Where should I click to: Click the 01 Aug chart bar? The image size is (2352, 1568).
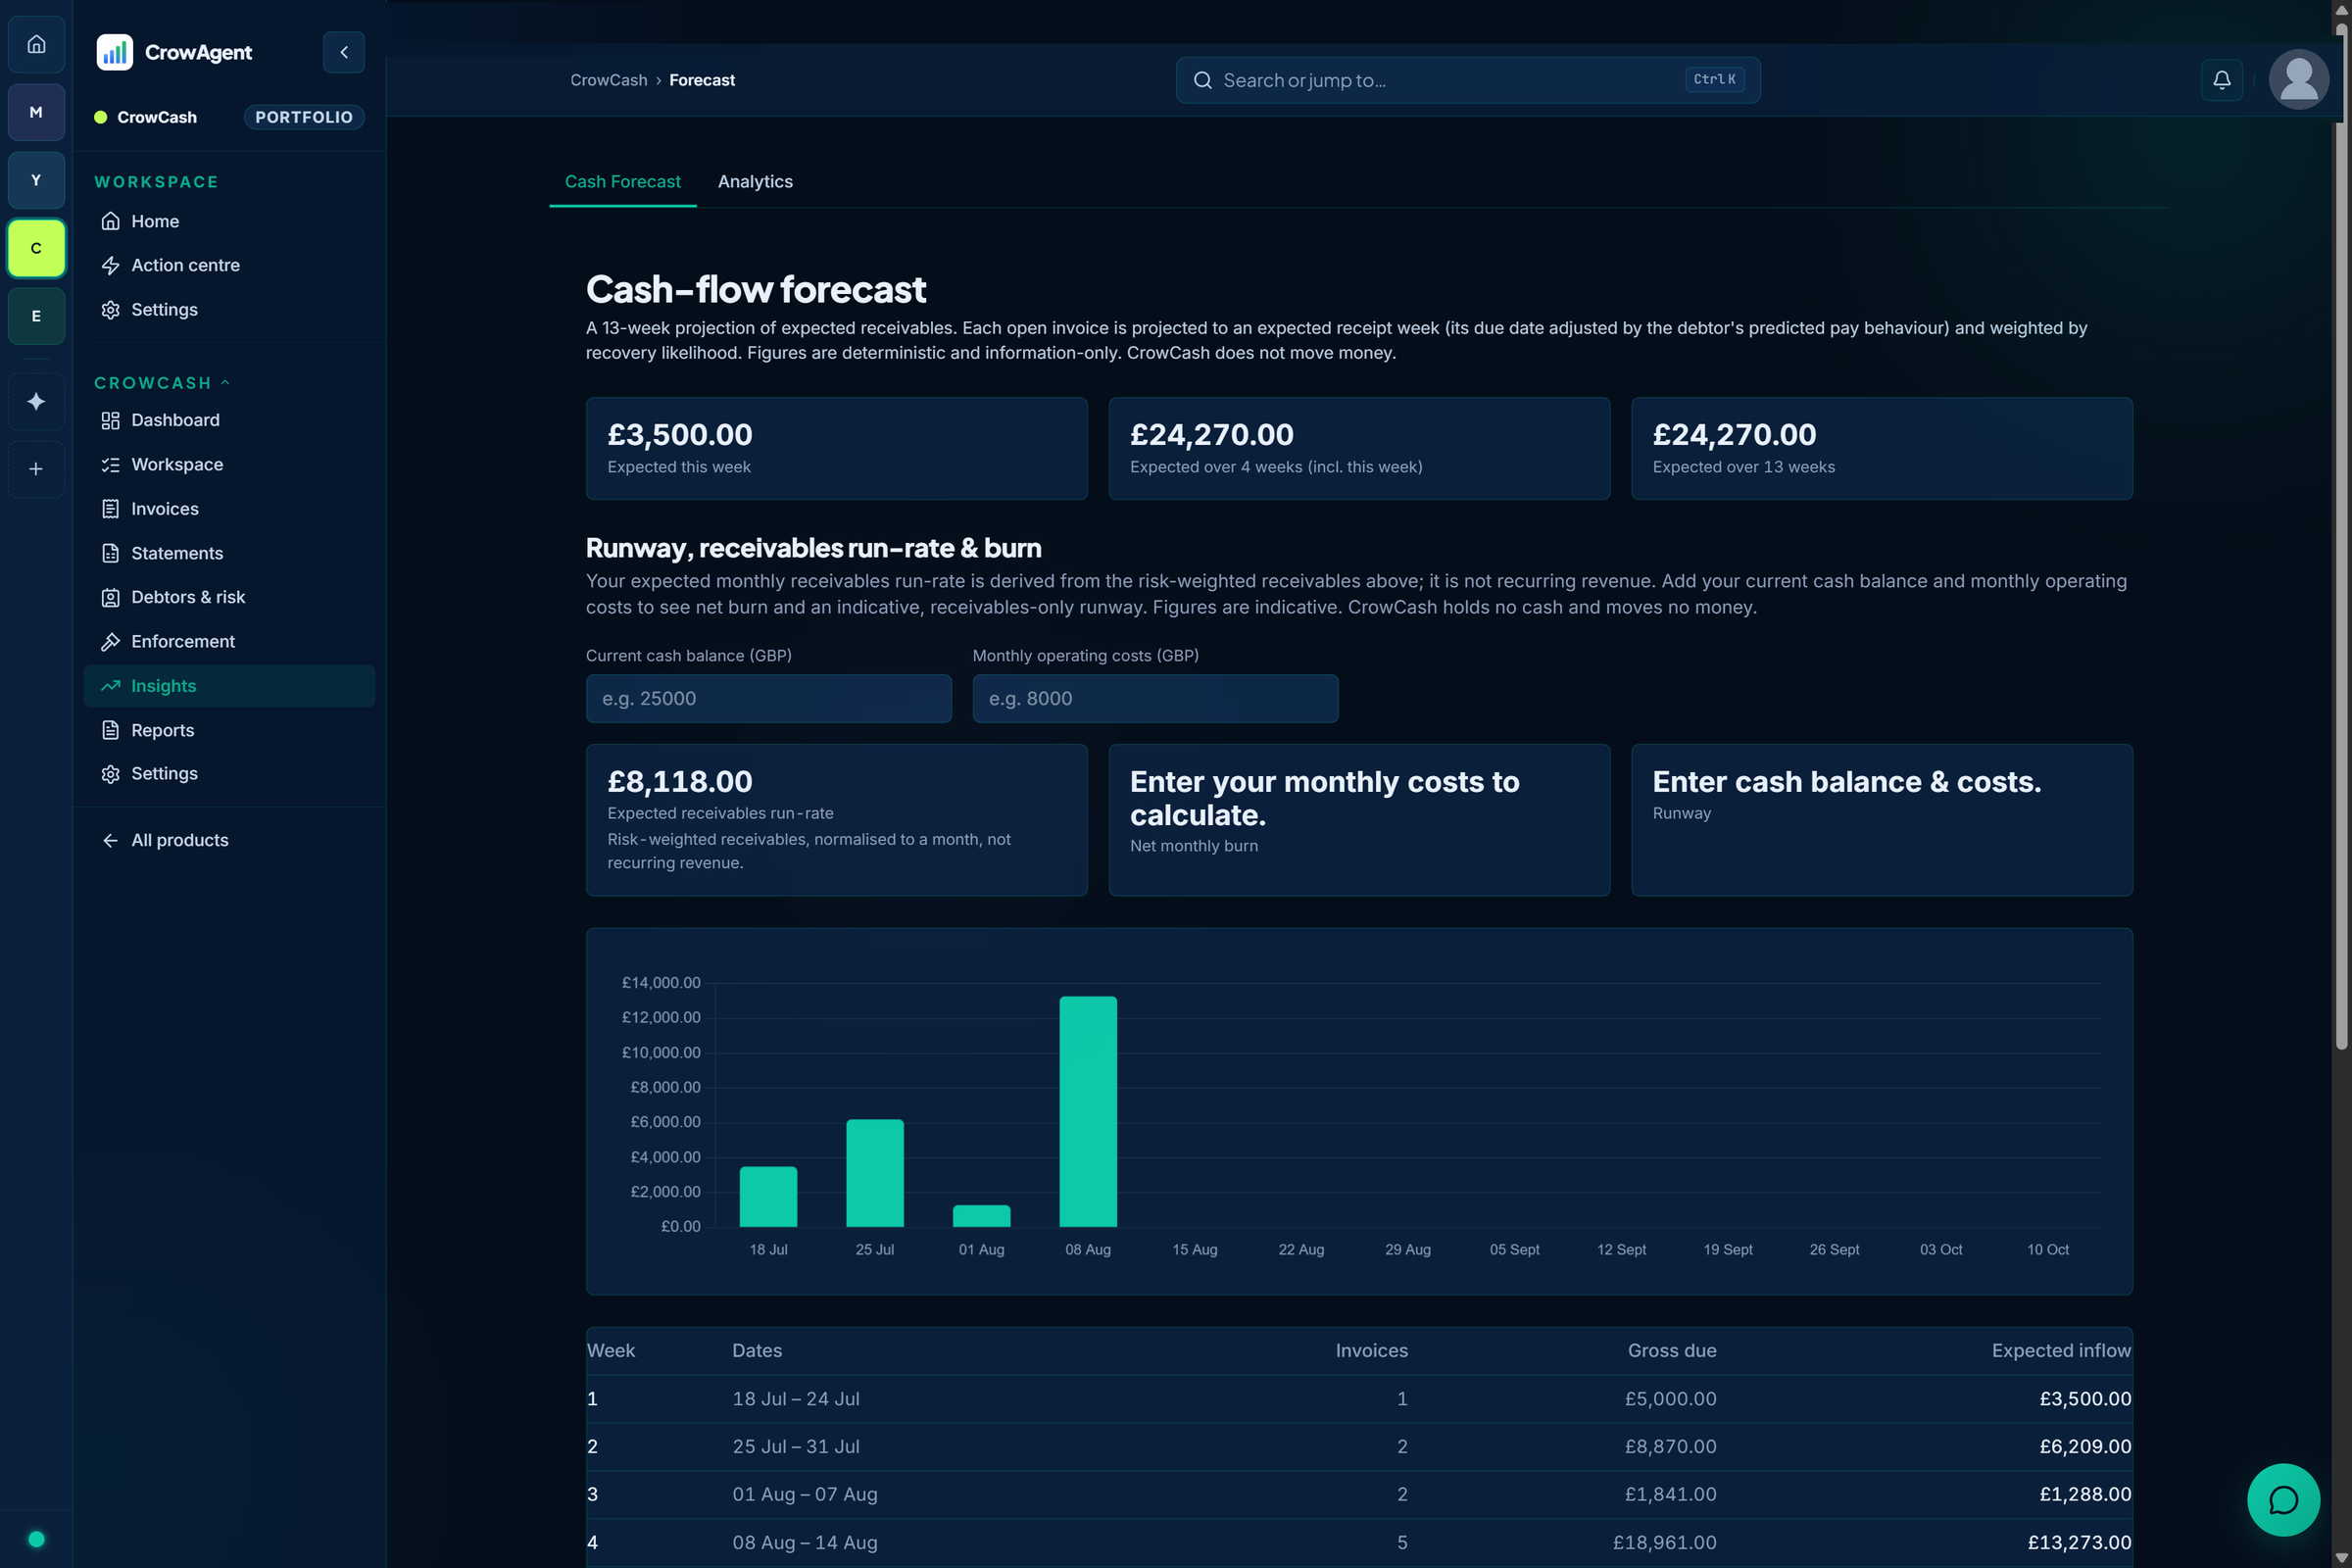point(981,1216)
